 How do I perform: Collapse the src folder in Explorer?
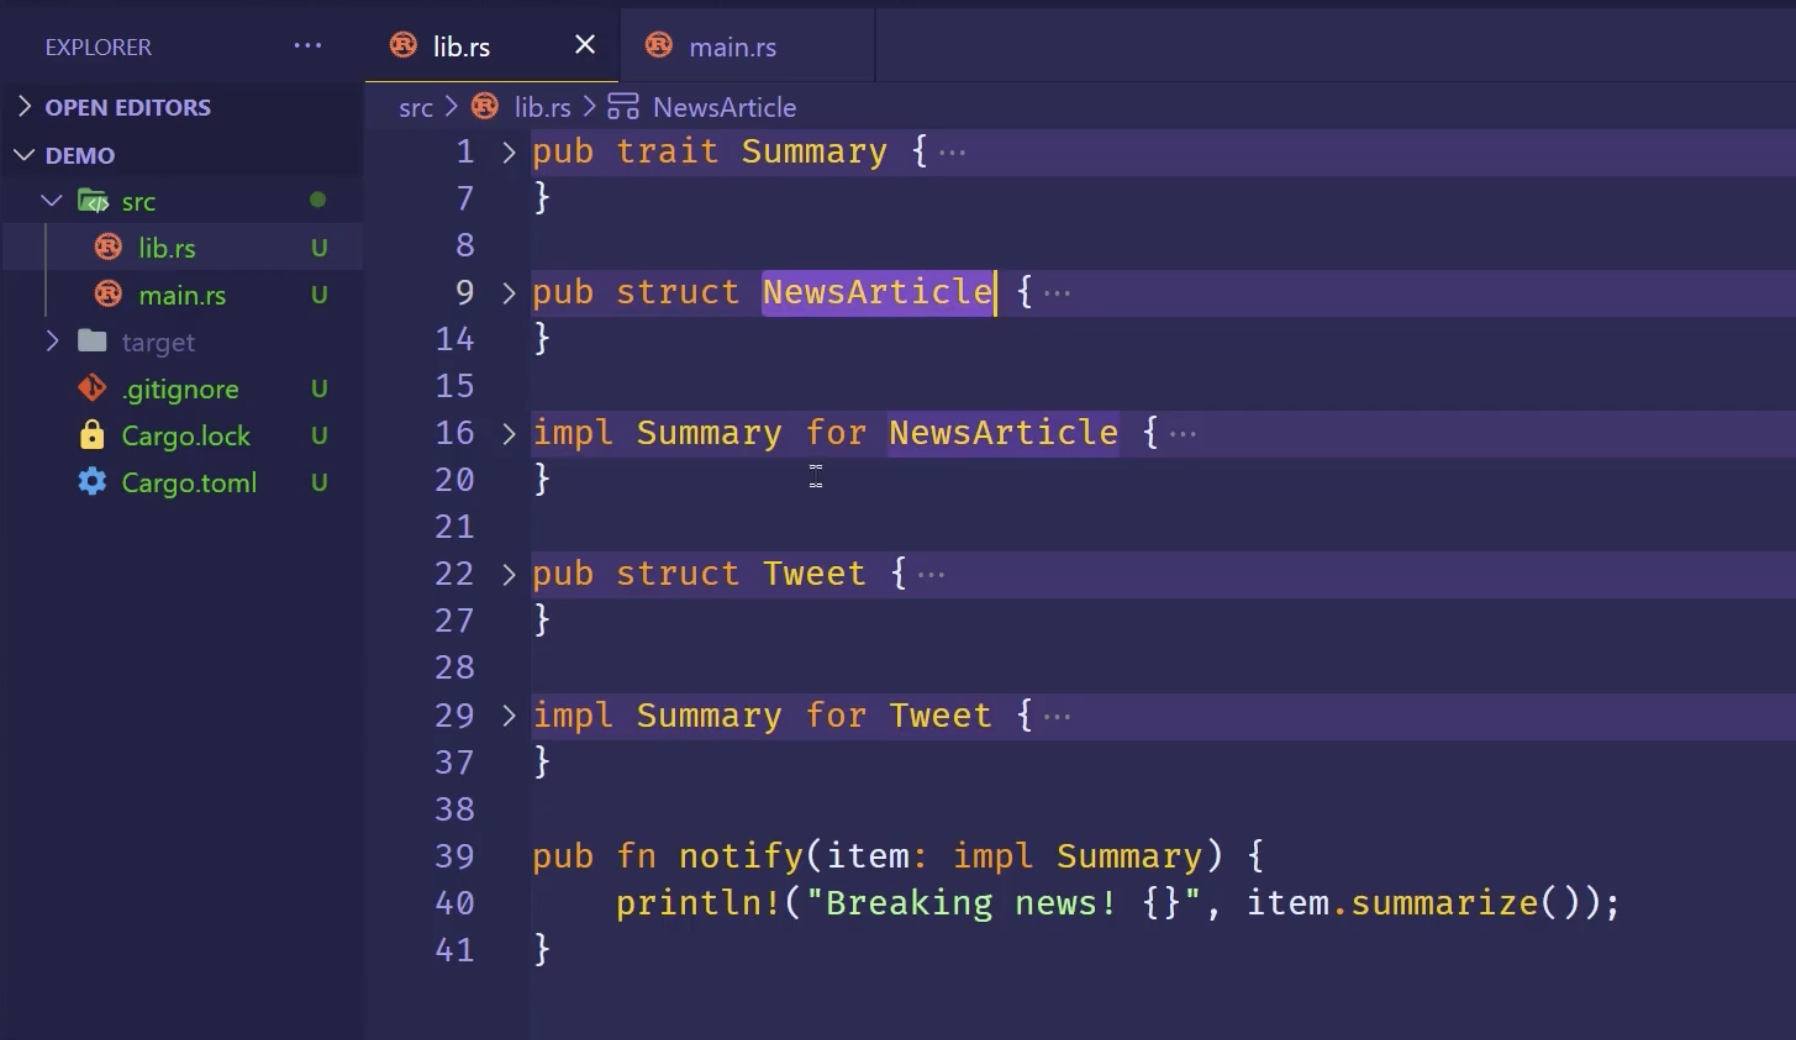(x=52, y=201)
